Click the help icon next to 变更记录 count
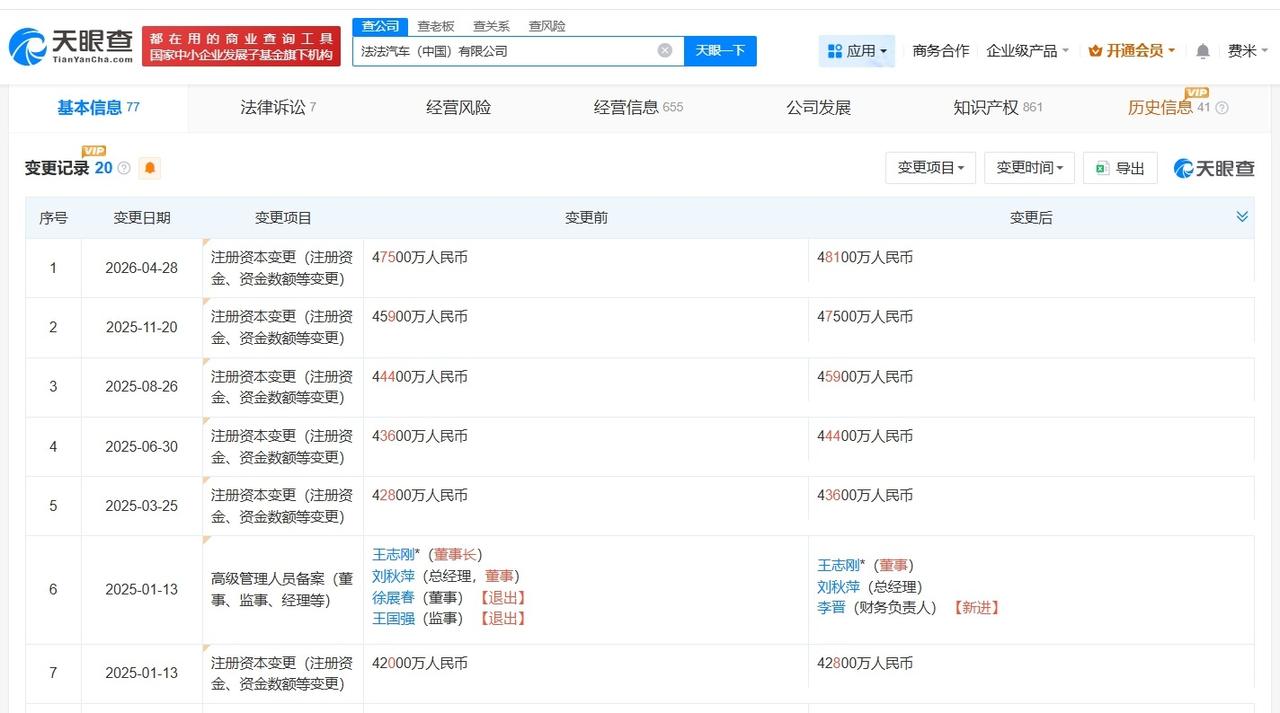The image size is (1280, 713). [x=124, y=168]
